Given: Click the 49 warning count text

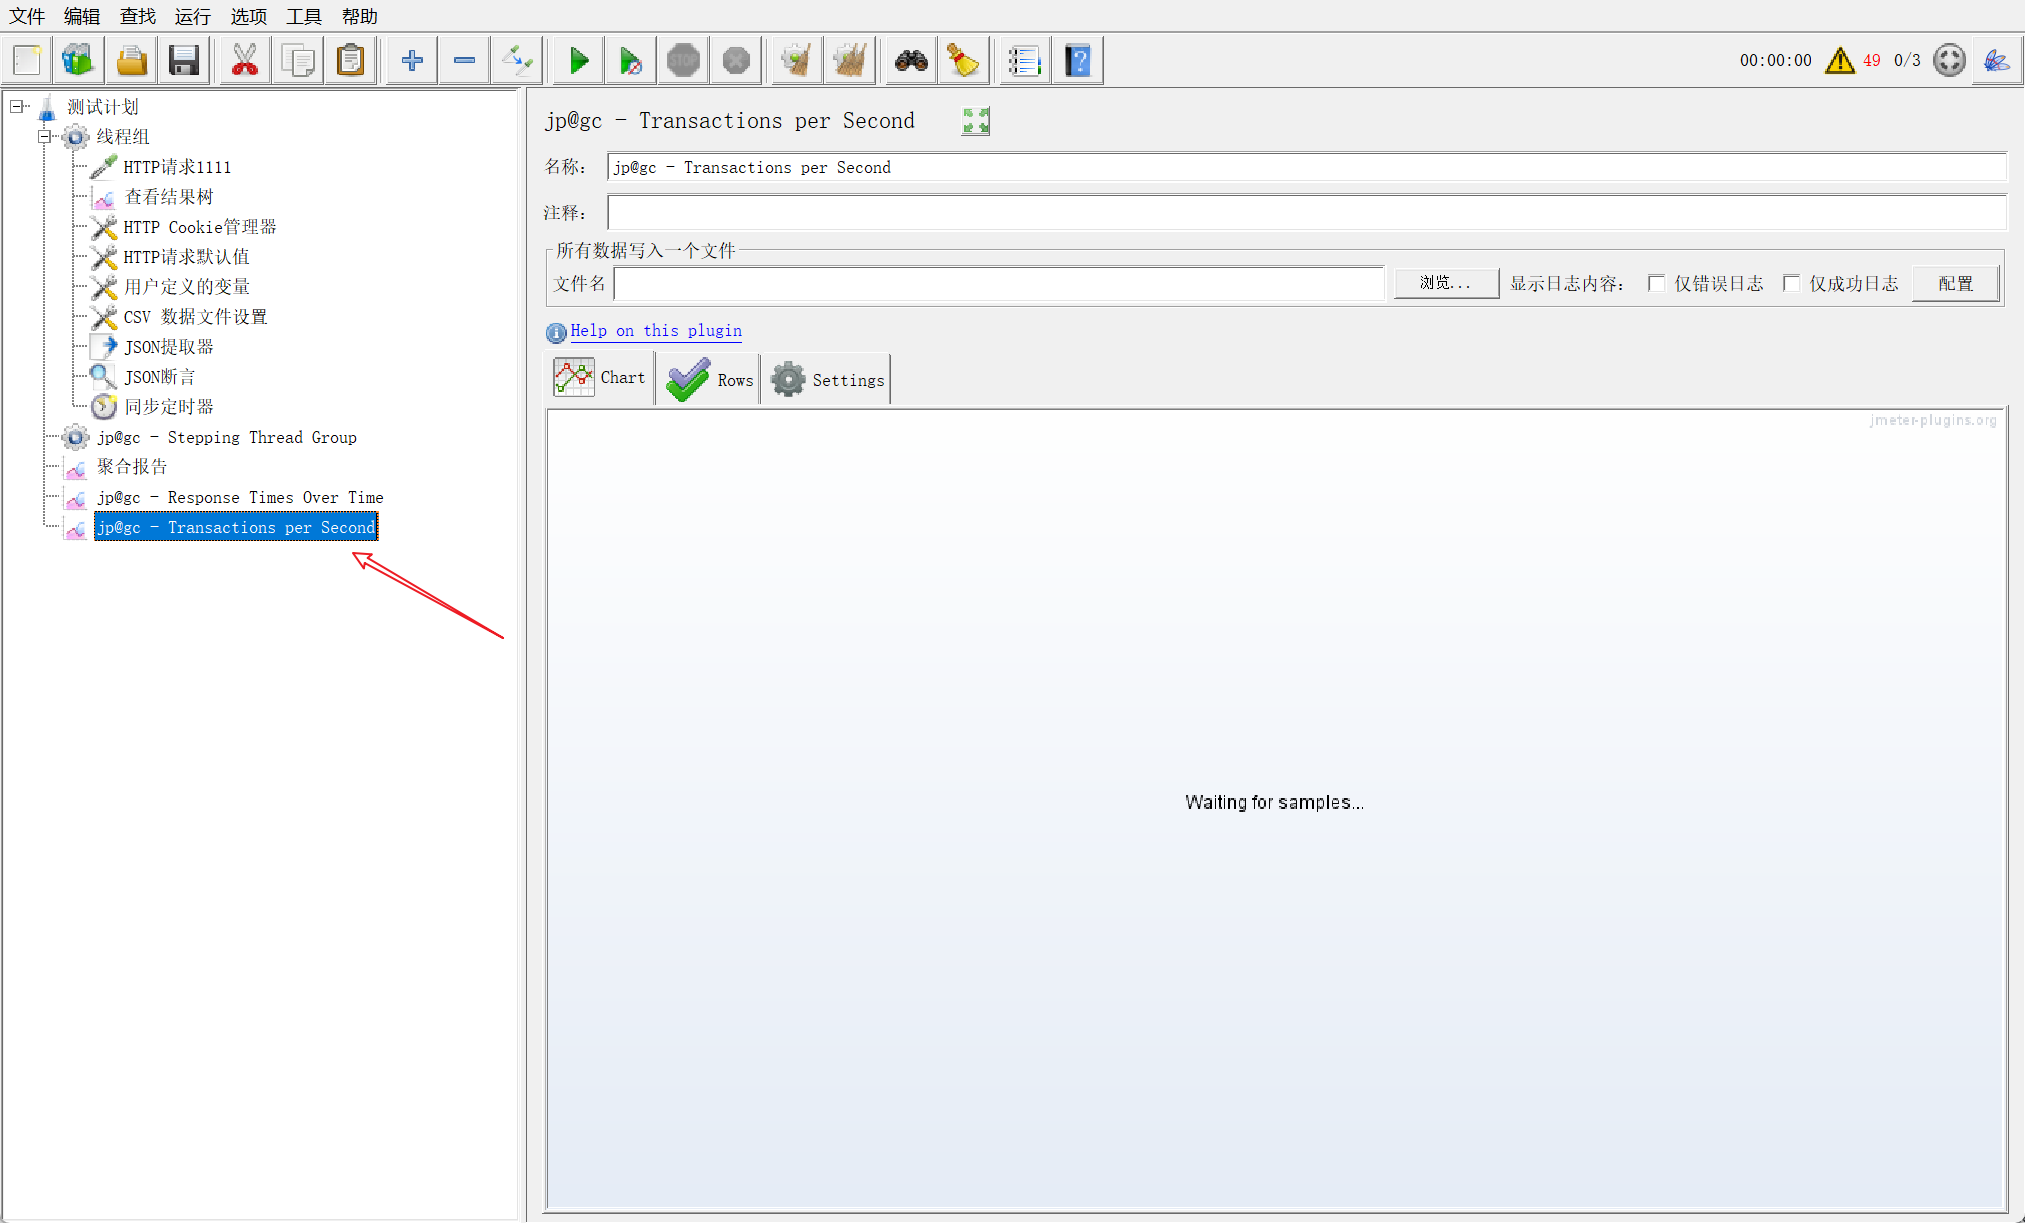Looking at the screenshot, I should point(1872,61).
